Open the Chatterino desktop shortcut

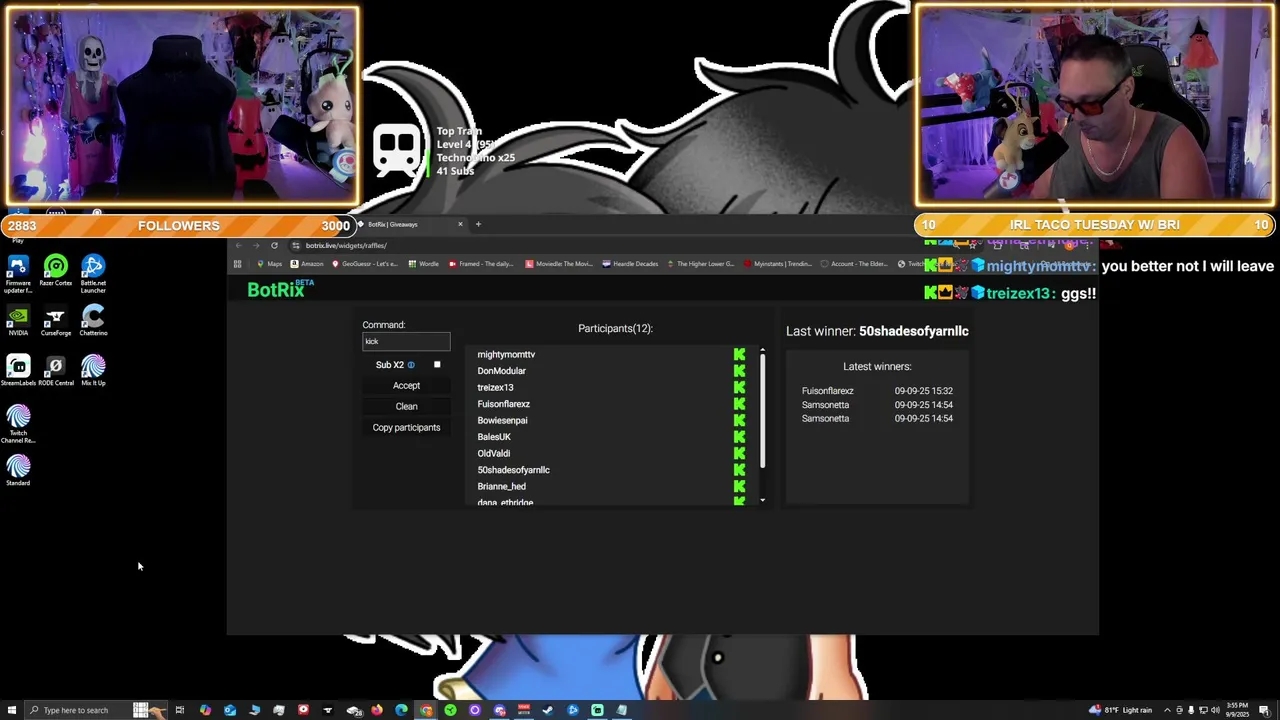click(93, 321)
